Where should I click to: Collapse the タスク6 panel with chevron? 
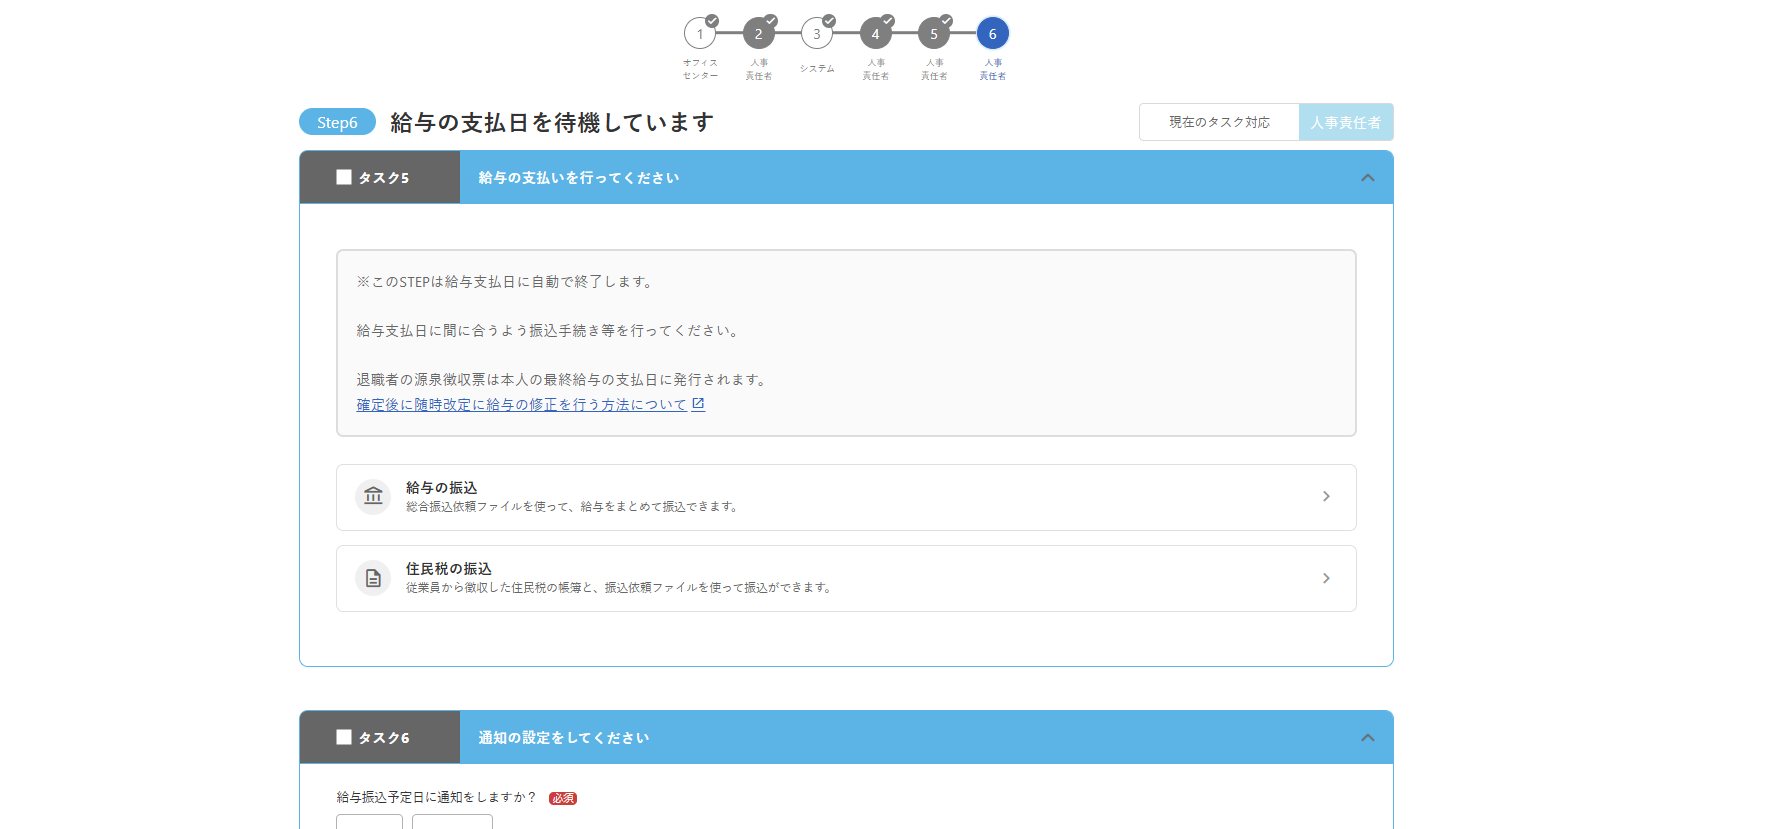coord(1367,738)
